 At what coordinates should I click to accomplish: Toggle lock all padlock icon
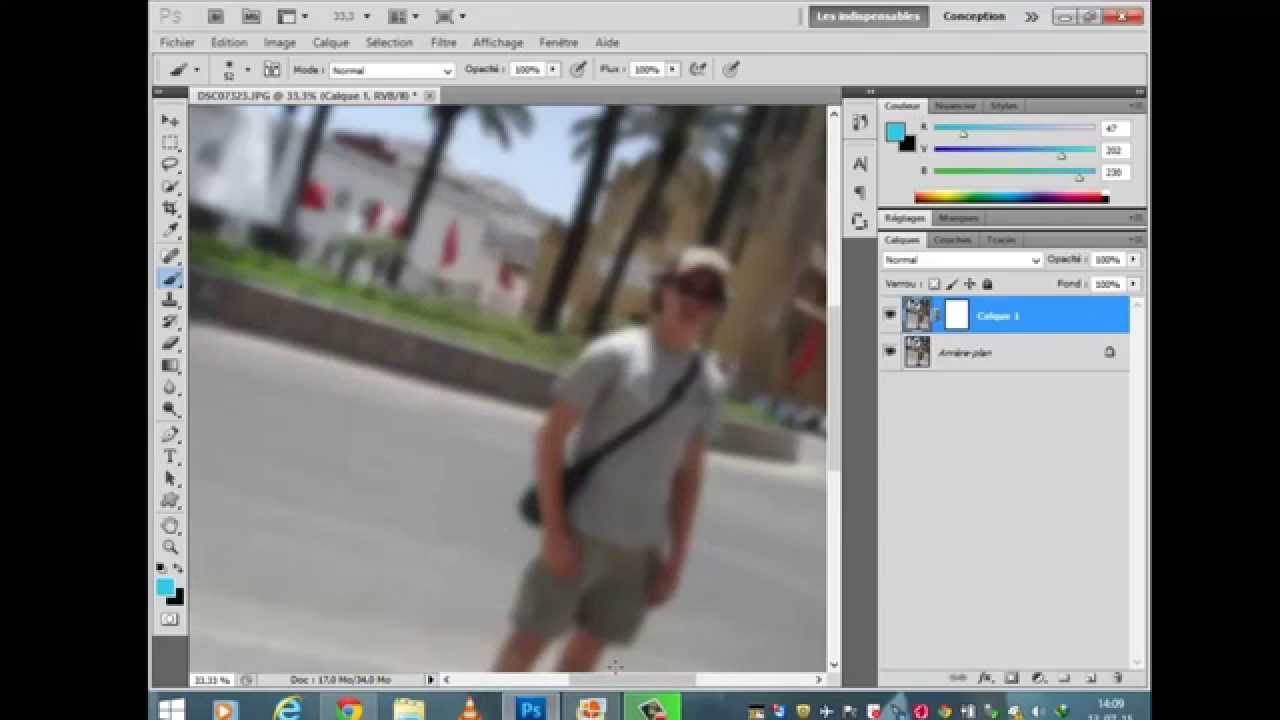tap(987, 285)
